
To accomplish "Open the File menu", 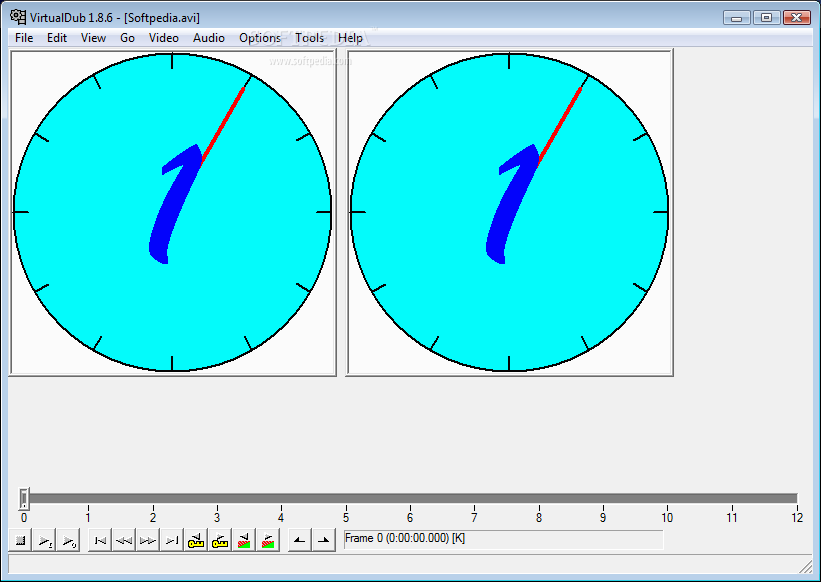I will 24,38.
